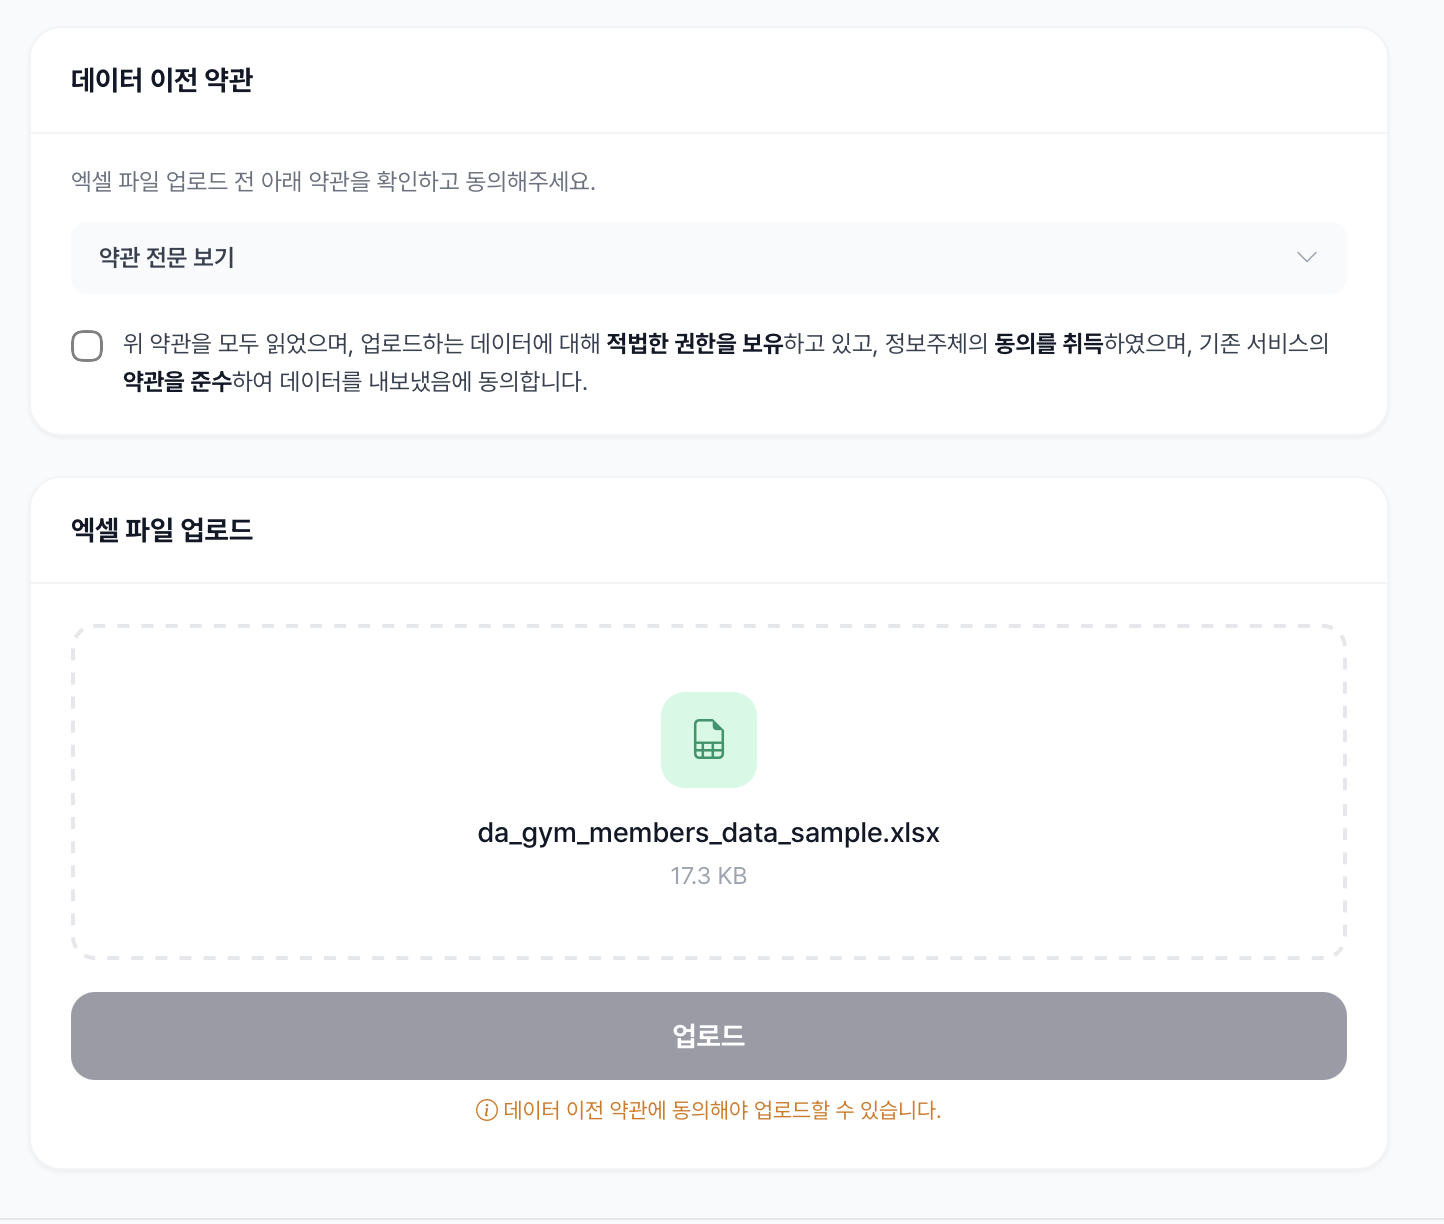Click the orange info circle icon
The image size is (1444, 1224).
[x=486, y=1110]
